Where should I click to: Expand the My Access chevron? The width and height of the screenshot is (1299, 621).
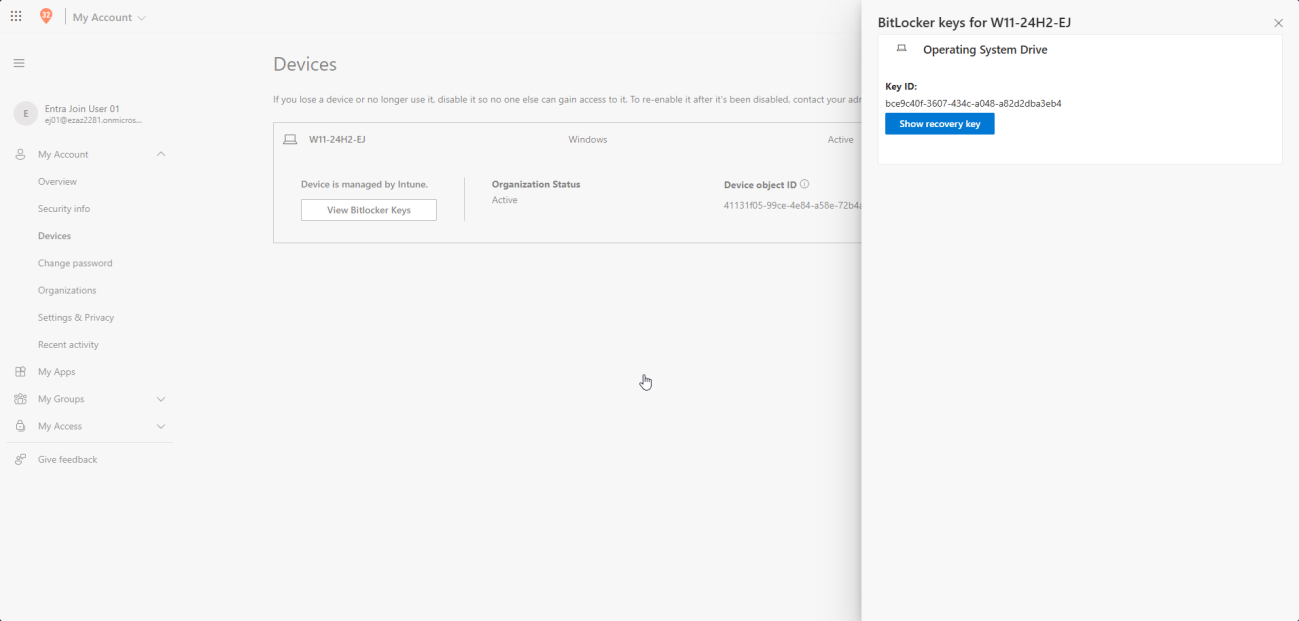(161, 426)
